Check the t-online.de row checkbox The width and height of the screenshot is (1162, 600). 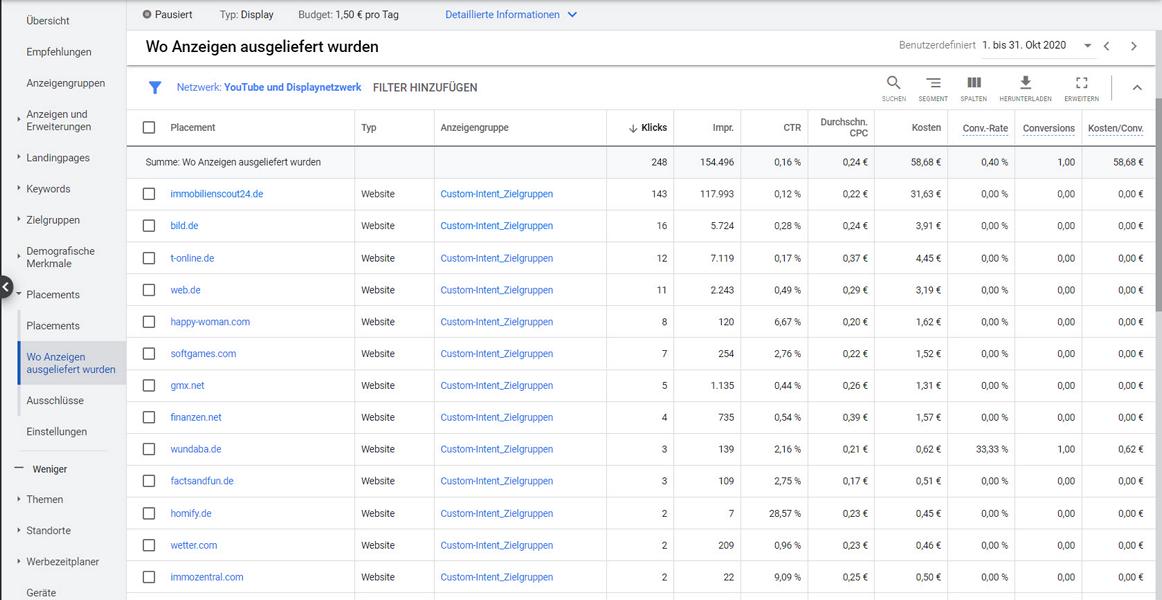149,258
